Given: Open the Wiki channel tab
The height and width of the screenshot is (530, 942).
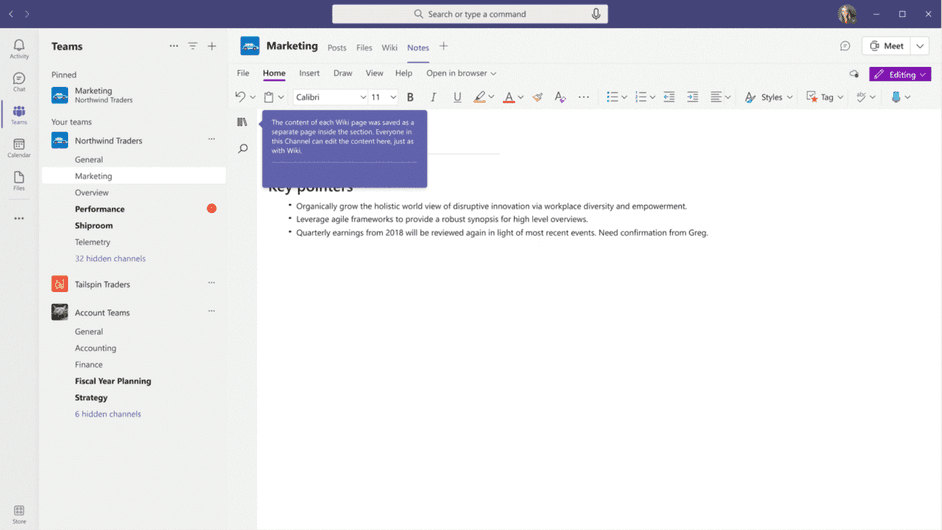Looking at the screenshot, I should pyautogui.click(x=389, y=47).
